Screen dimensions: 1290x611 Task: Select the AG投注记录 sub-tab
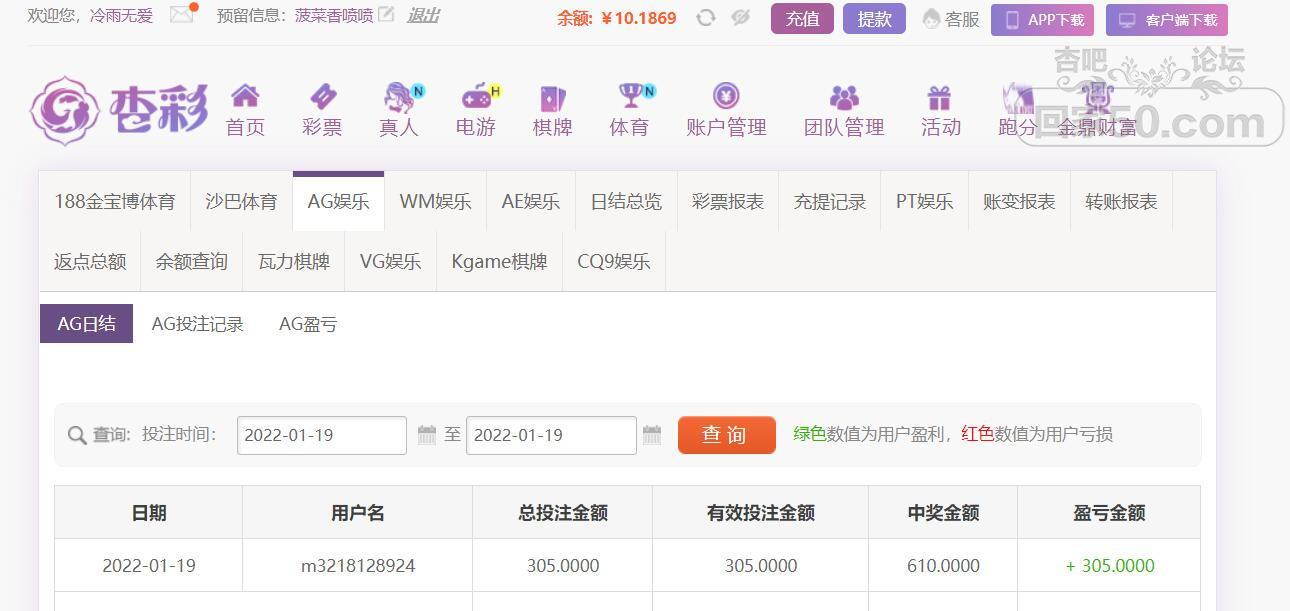click(x=198, y=324)
